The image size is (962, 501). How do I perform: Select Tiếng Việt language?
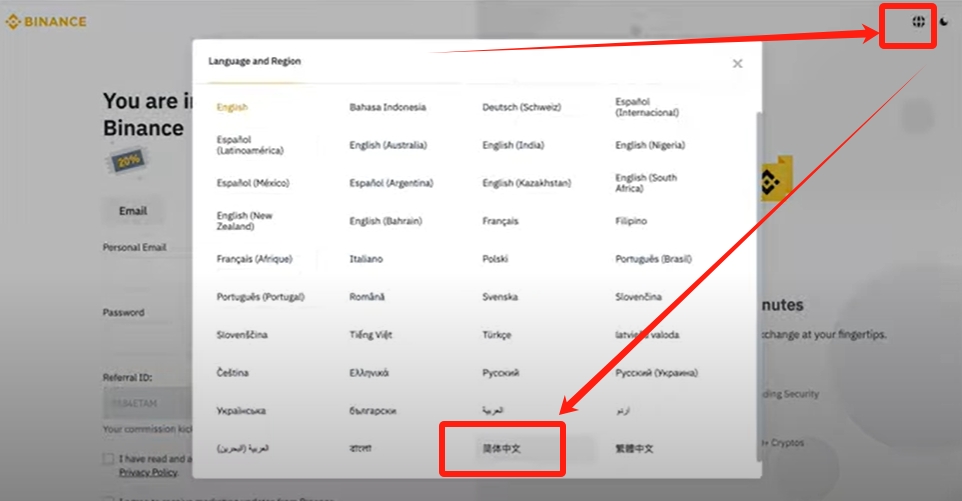tap(371, 335)
